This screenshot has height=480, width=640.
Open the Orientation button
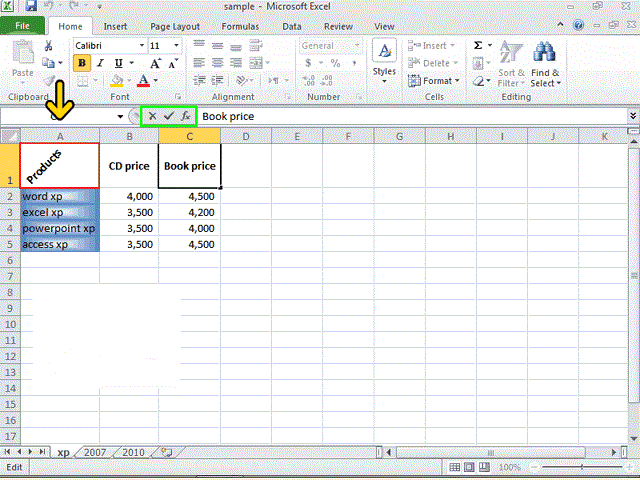tap(242, 80)
